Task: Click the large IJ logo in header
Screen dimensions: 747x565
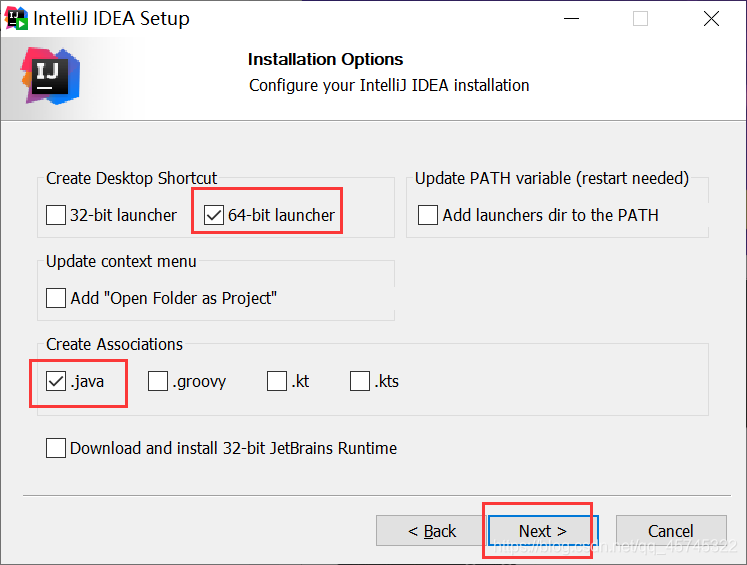Action: click(50, 76)
